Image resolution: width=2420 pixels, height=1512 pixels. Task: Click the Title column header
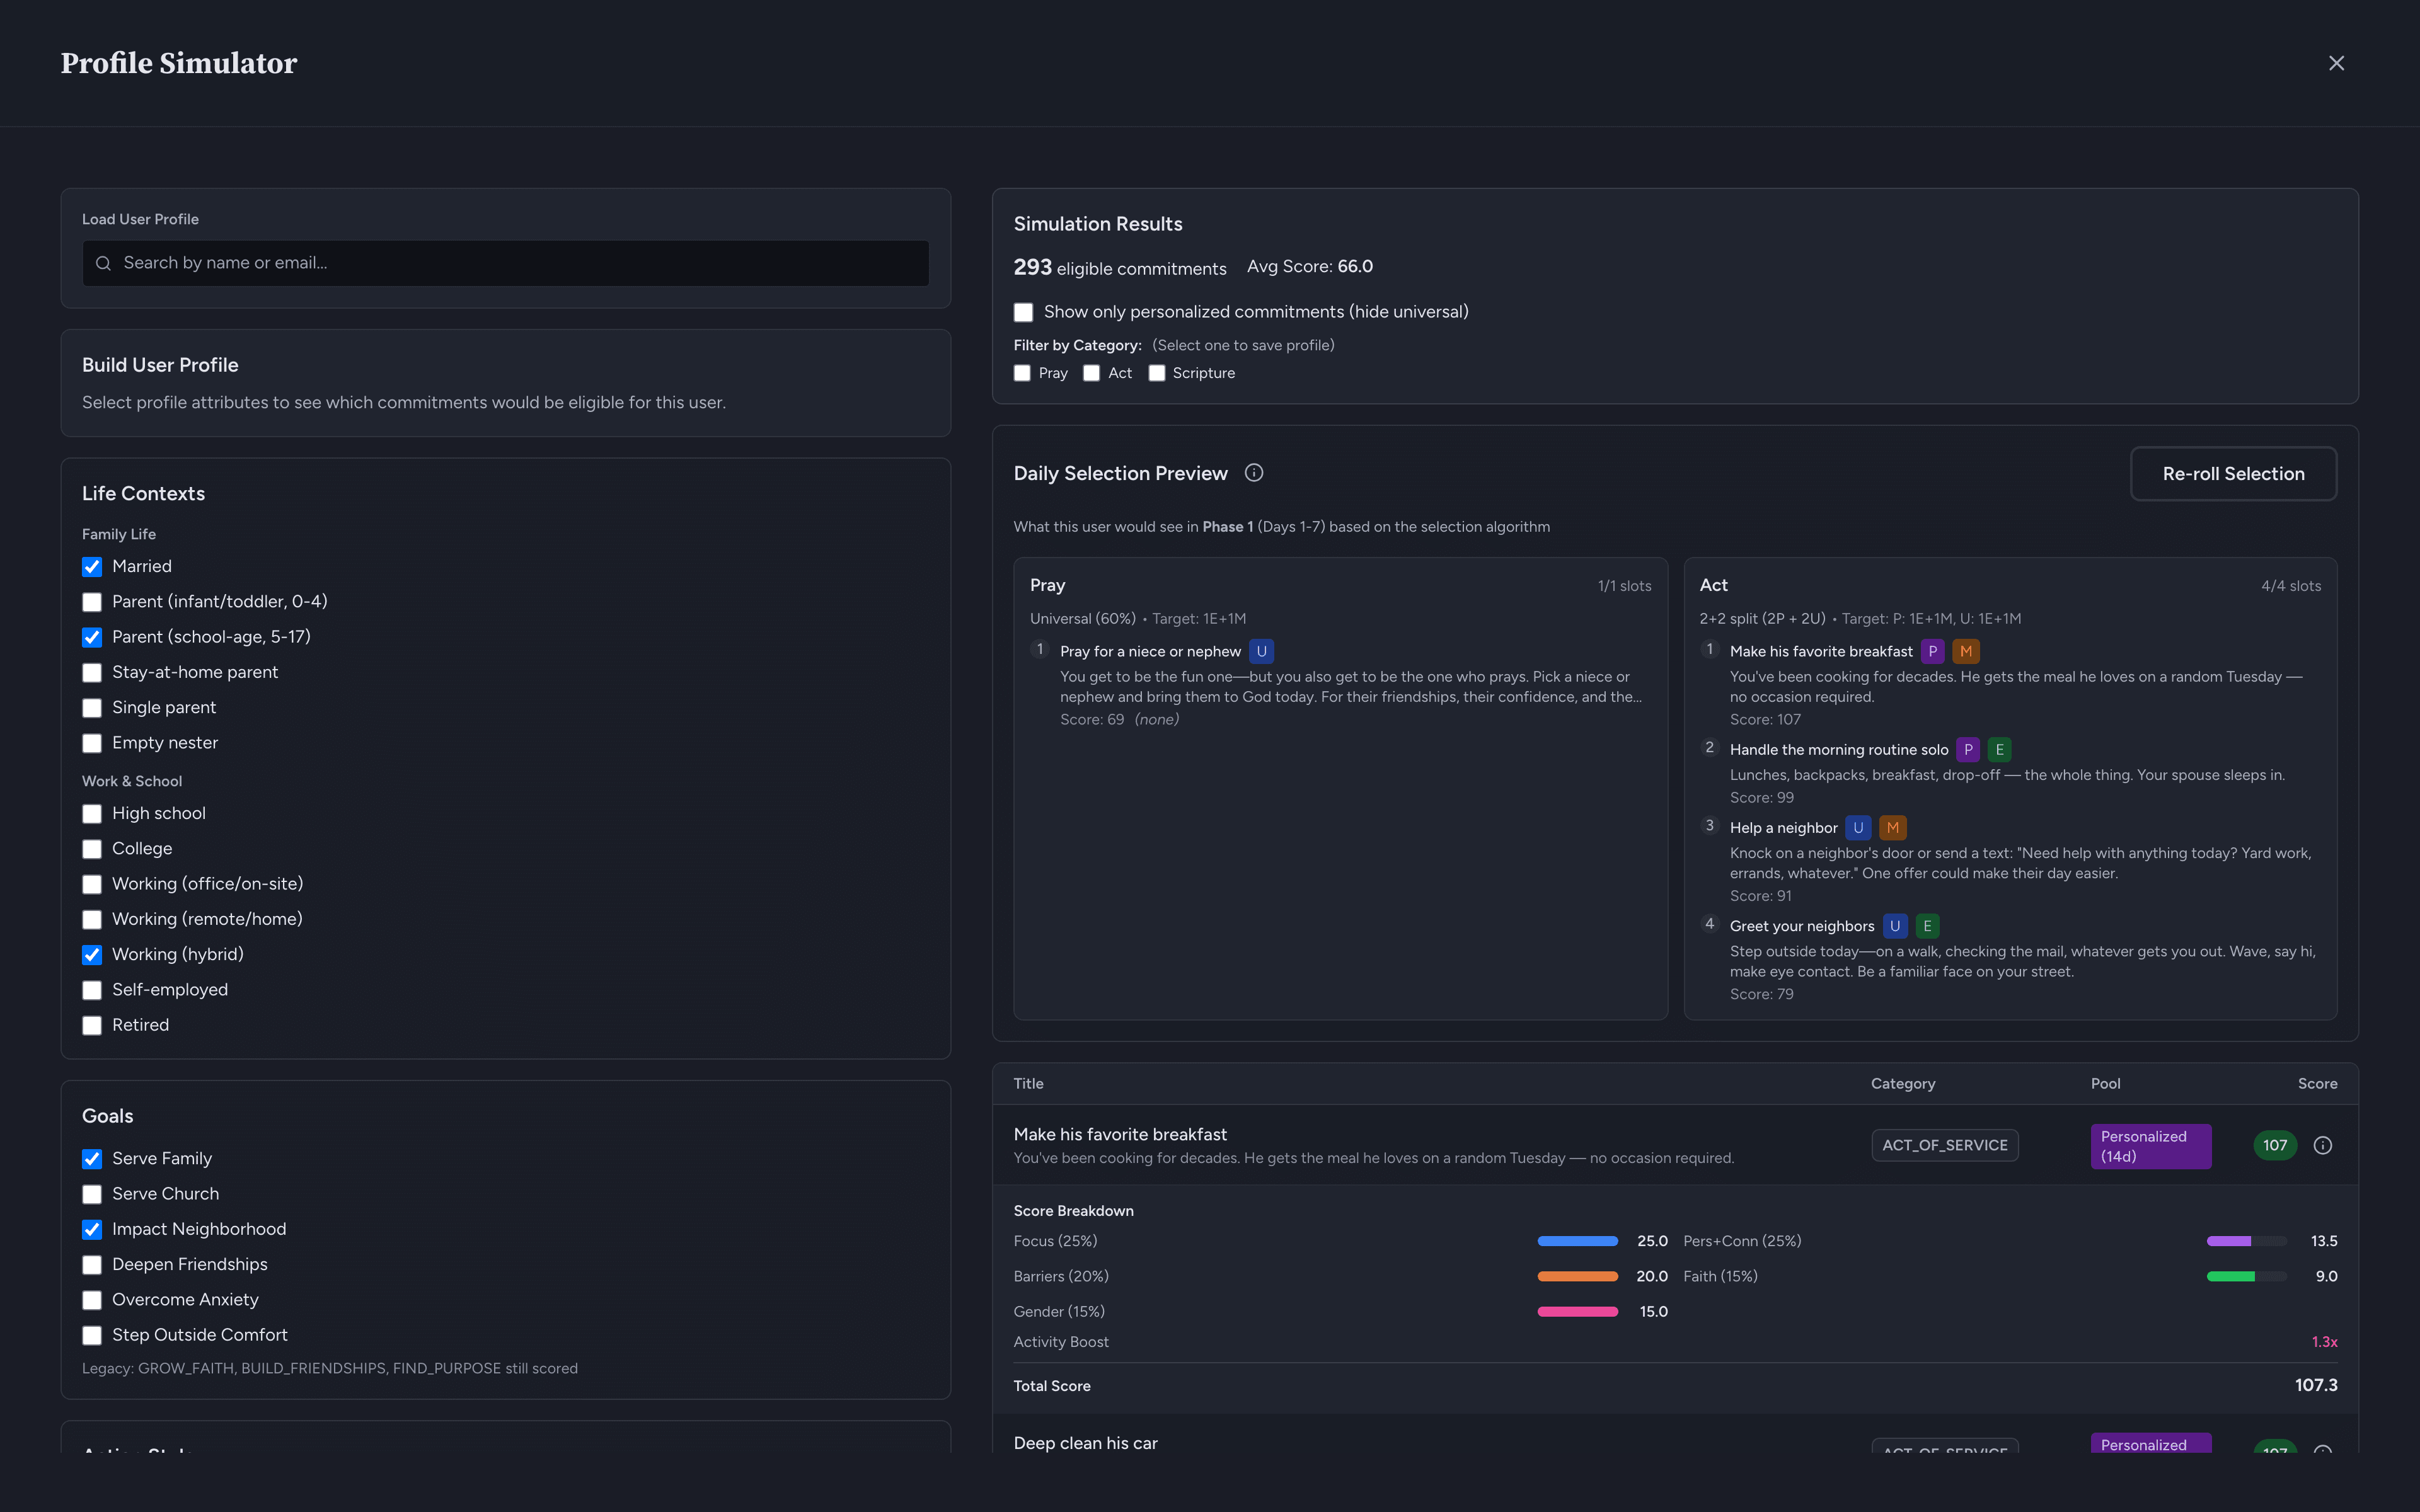pyautogui.click(x=1028, y=1083)
